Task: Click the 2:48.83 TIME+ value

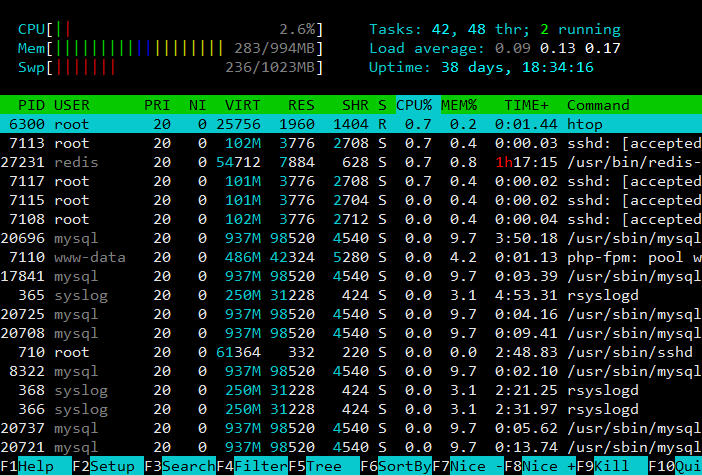Action: 526,352
